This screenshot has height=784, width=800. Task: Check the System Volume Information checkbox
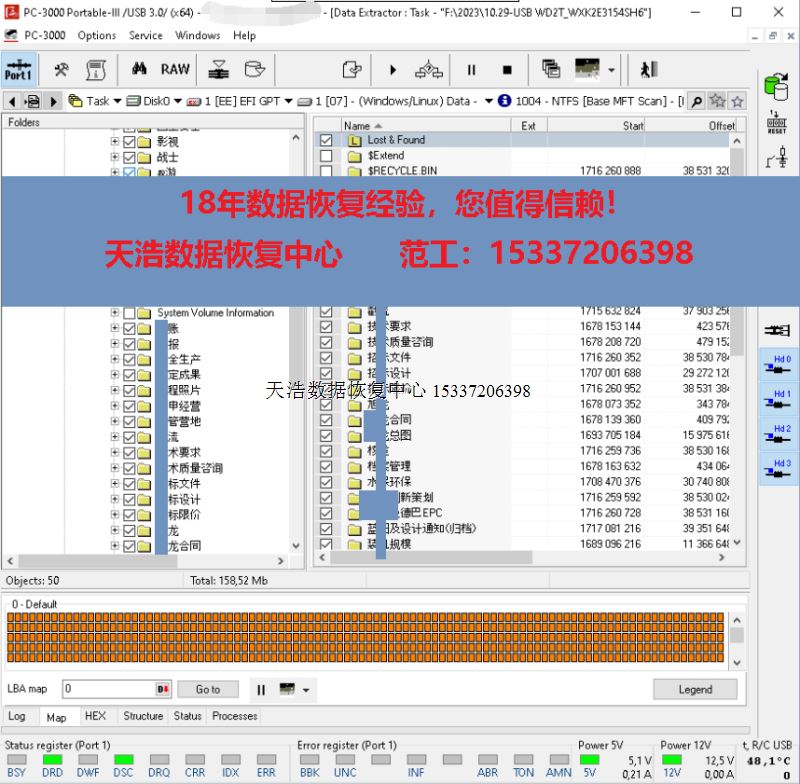point(129,313)
